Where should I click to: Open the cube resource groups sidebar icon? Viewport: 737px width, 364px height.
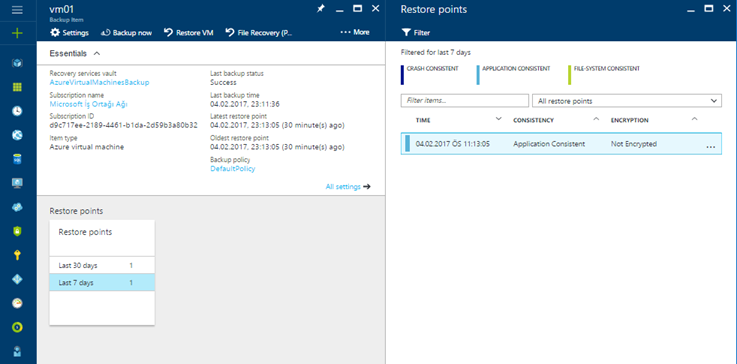coord(17,63)
